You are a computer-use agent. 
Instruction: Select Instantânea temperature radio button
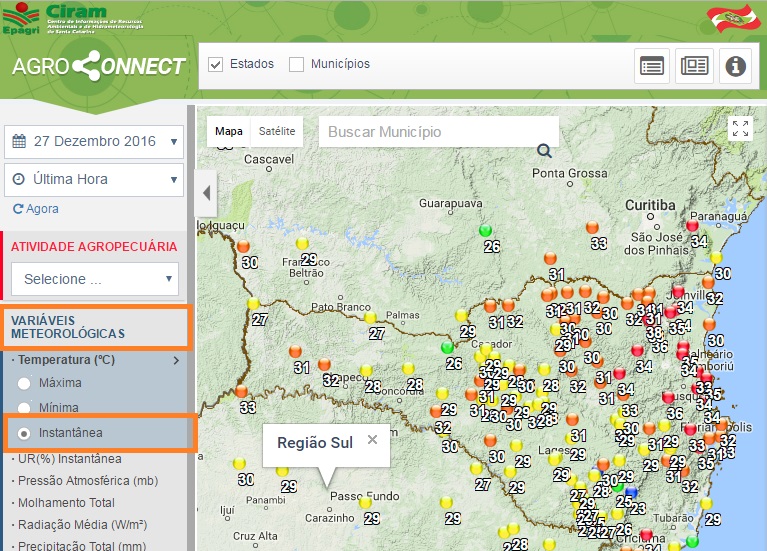point(24,433)
